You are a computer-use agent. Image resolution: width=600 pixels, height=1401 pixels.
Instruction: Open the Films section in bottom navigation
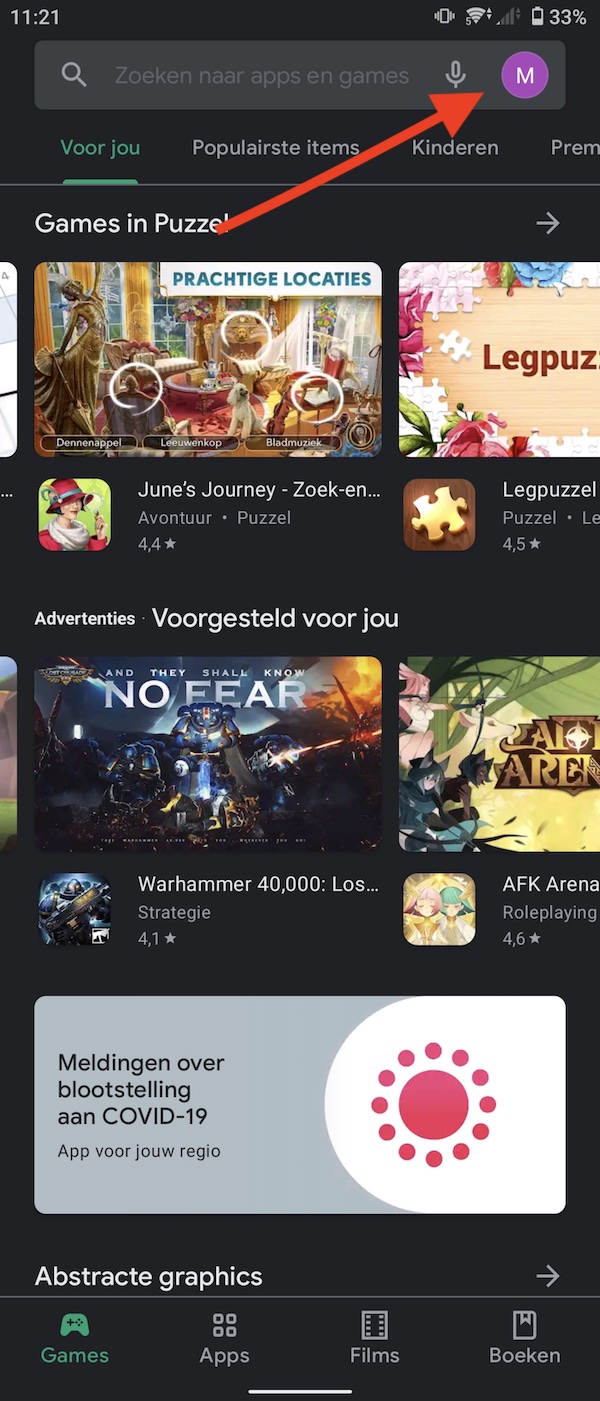(375, 1340)
